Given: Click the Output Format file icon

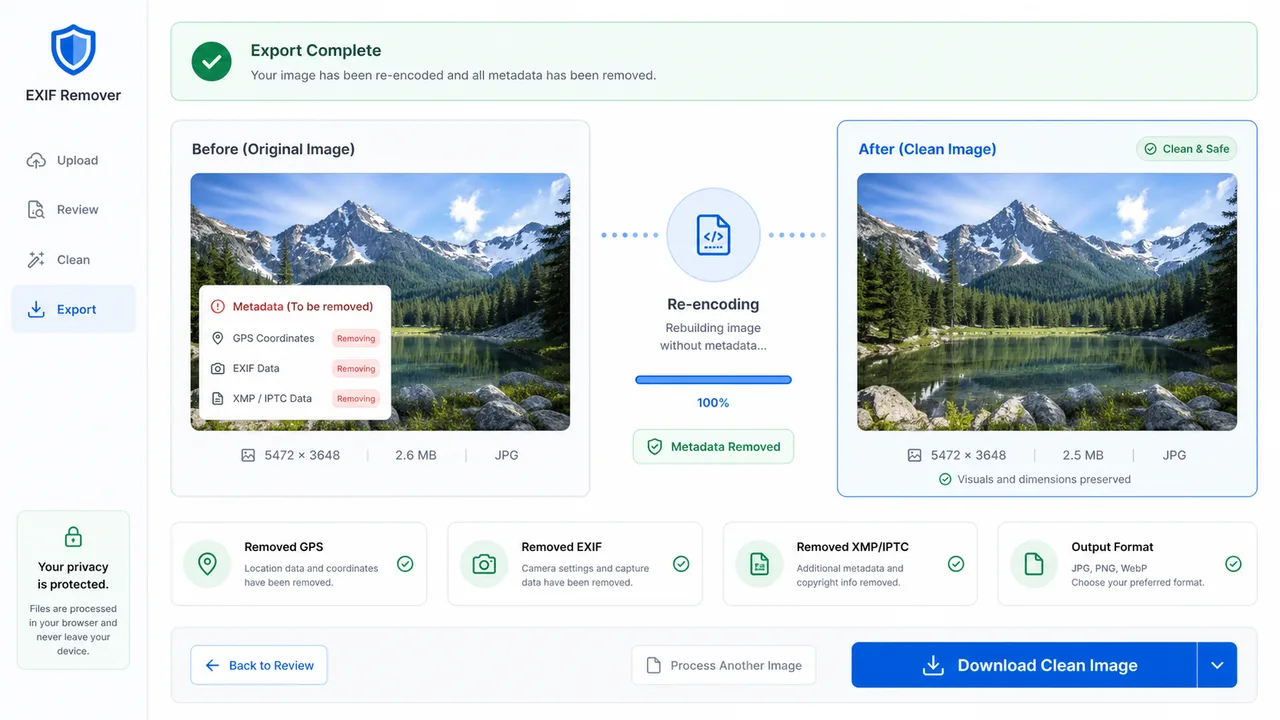Looking at the screenshot, I should pos(1034,564).
